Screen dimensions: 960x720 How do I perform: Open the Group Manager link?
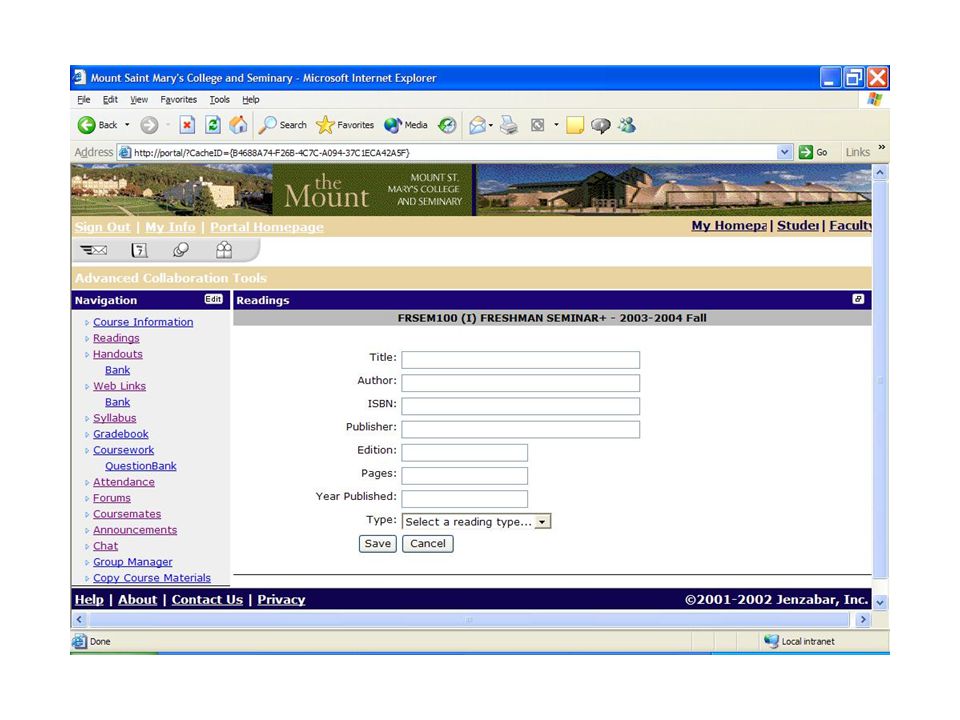(x=133, y=562)
